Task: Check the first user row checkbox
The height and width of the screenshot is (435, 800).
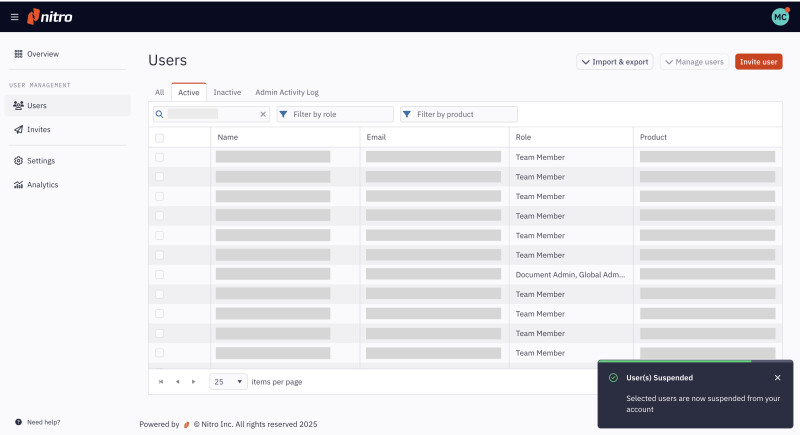Action: [x=160, y=157]
